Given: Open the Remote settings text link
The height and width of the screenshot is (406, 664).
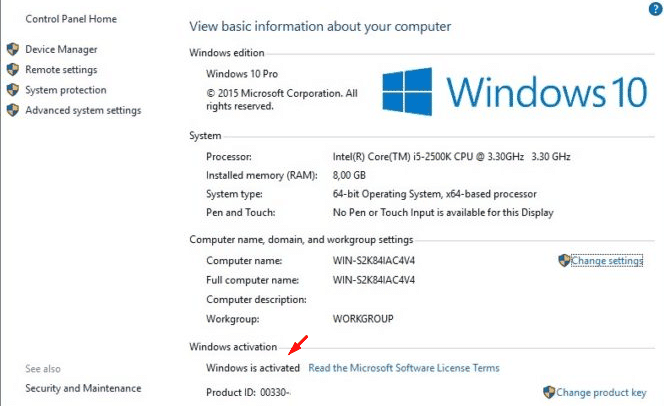Looking at the screenshot, I should pos(61,70).
